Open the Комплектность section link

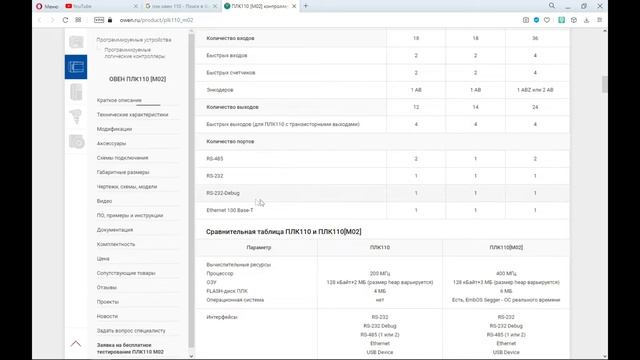click(x=116, y=244)
